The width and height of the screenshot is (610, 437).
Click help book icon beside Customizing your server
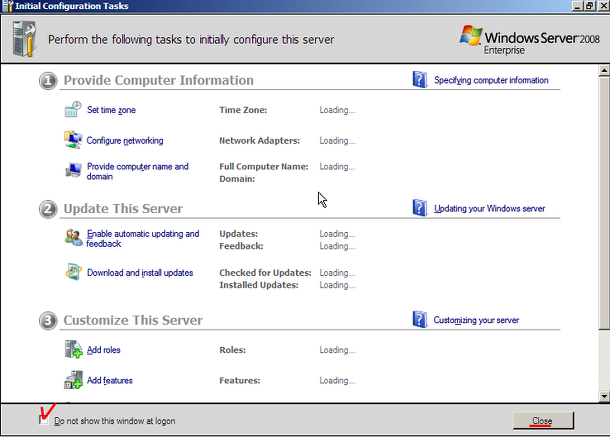(x=420, y=319)
